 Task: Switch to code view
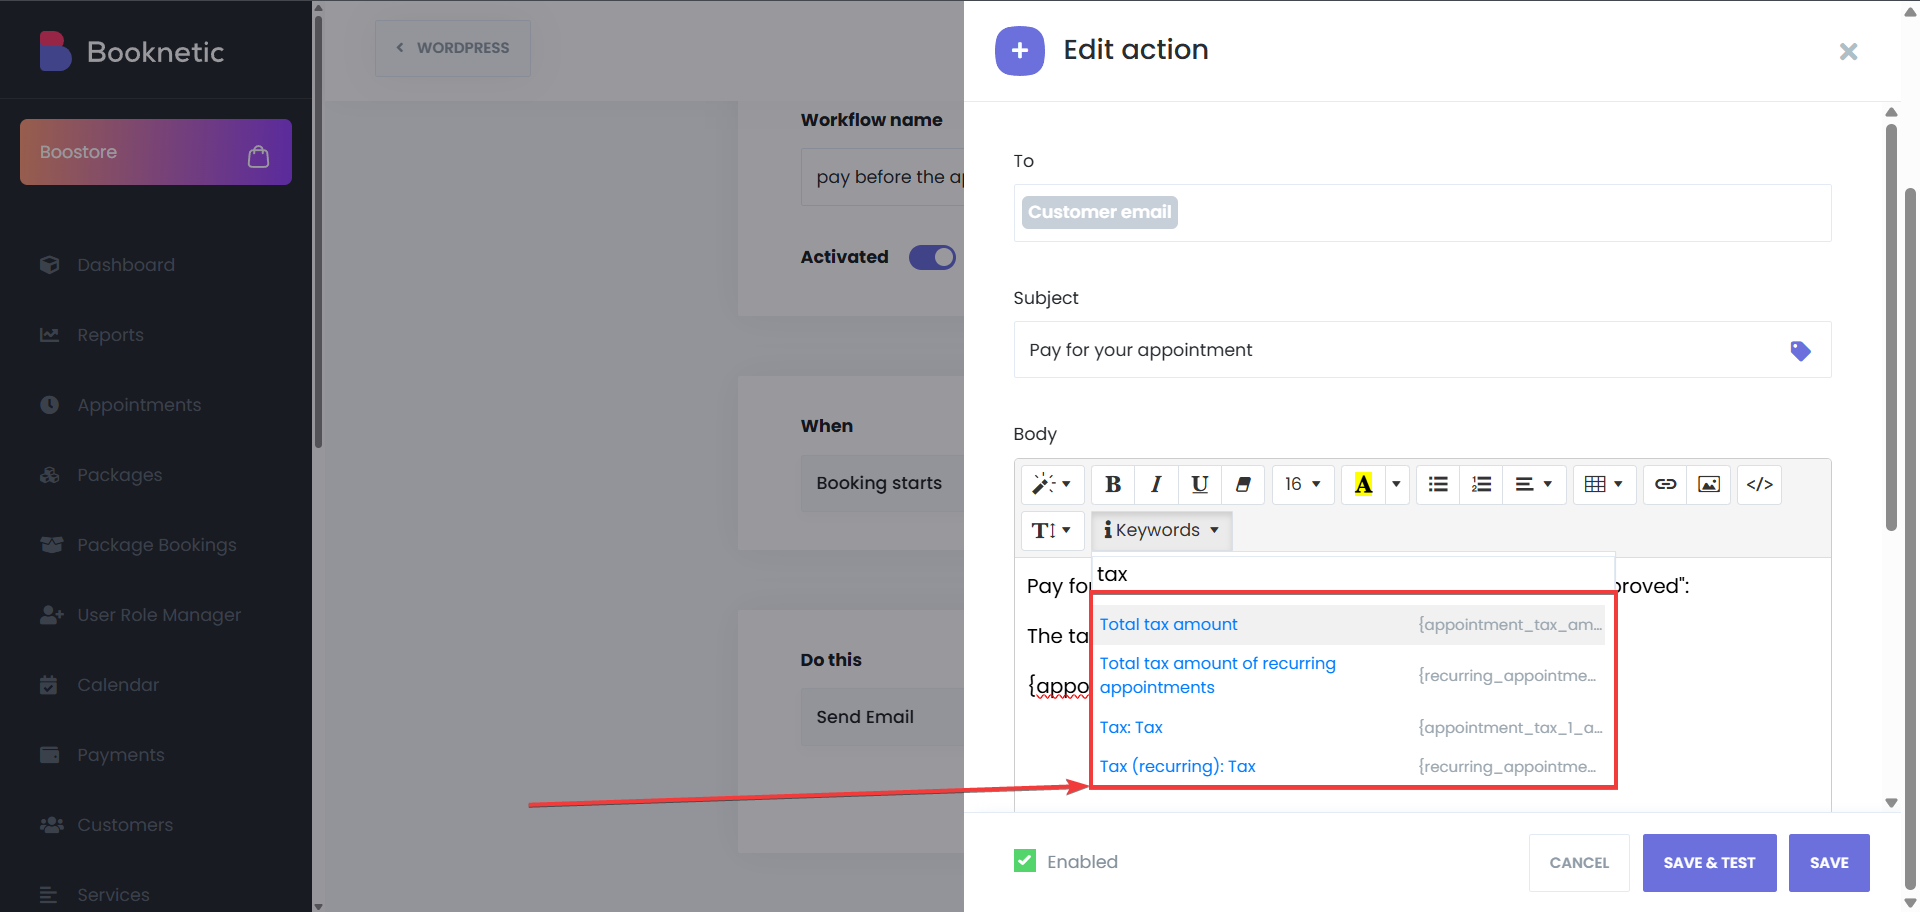(1759, 485)
